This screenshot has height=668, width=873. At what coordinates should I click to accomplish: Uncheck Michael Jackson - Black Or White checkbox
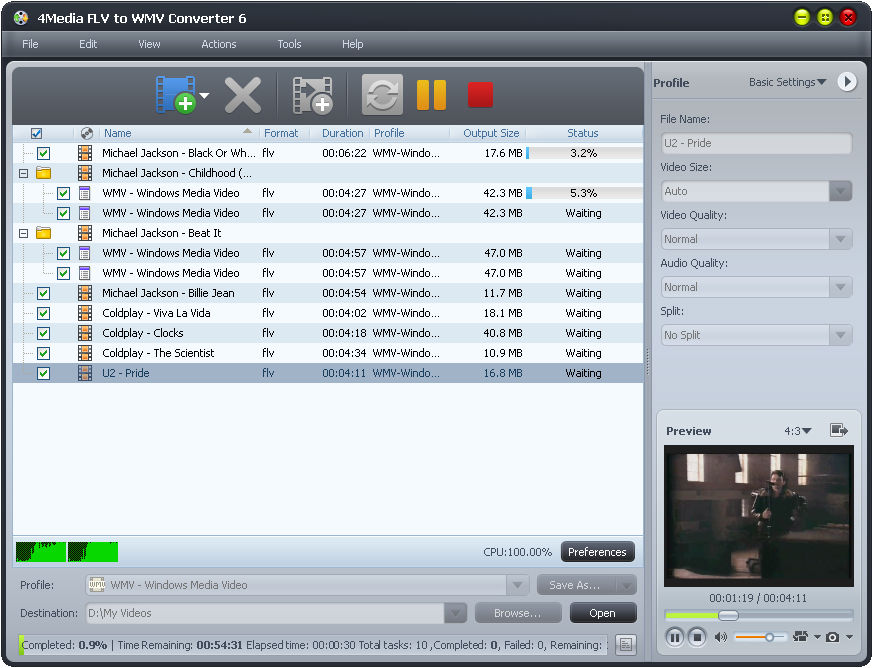(43, 153)
